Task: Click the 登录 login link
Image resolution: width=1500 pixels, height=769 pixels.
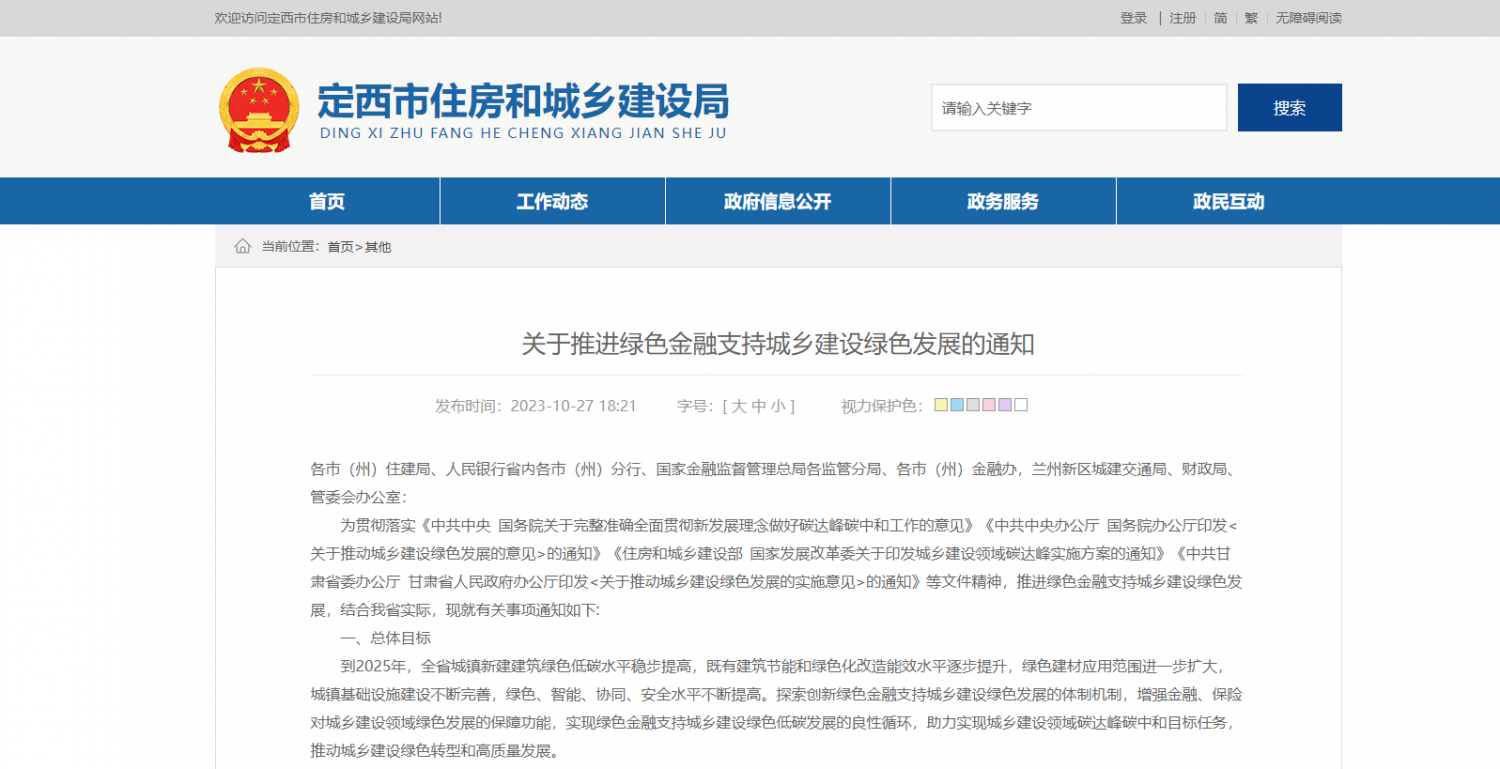Action: coord(1134,18)
